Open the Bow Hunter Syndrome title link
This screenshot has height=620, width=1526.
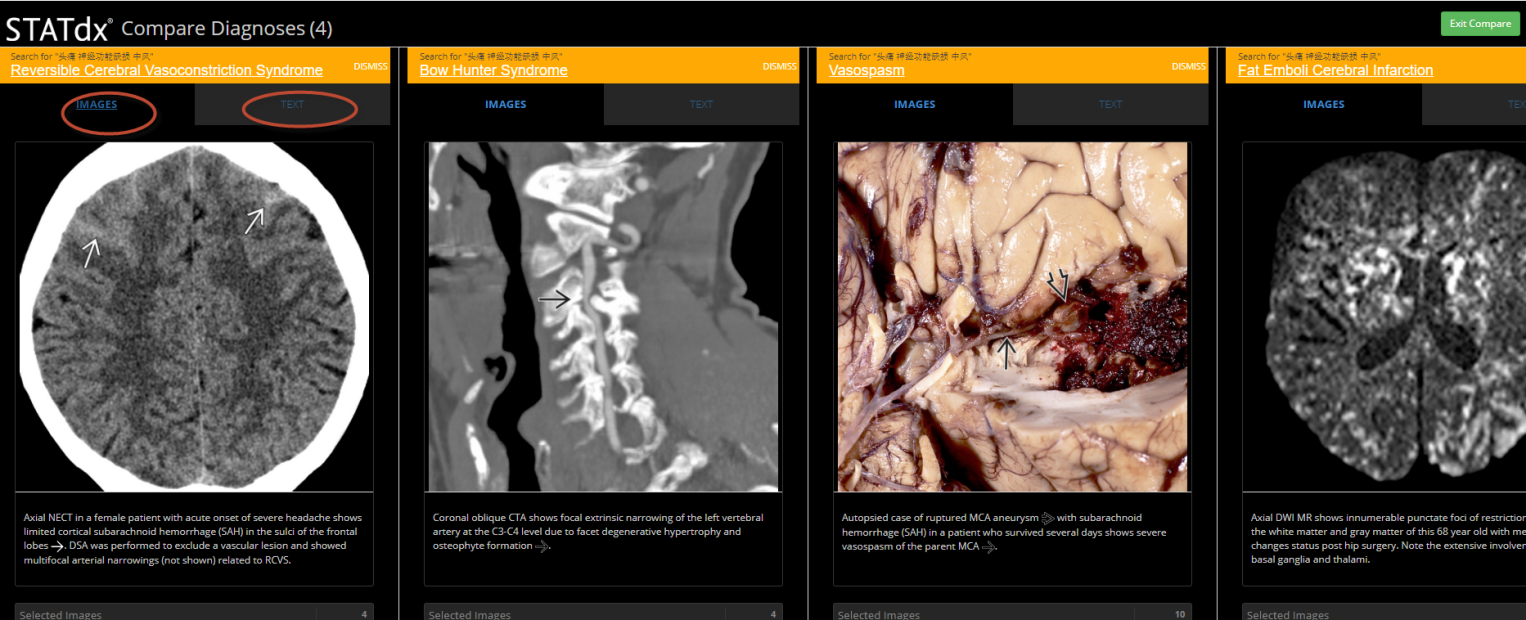493,71
